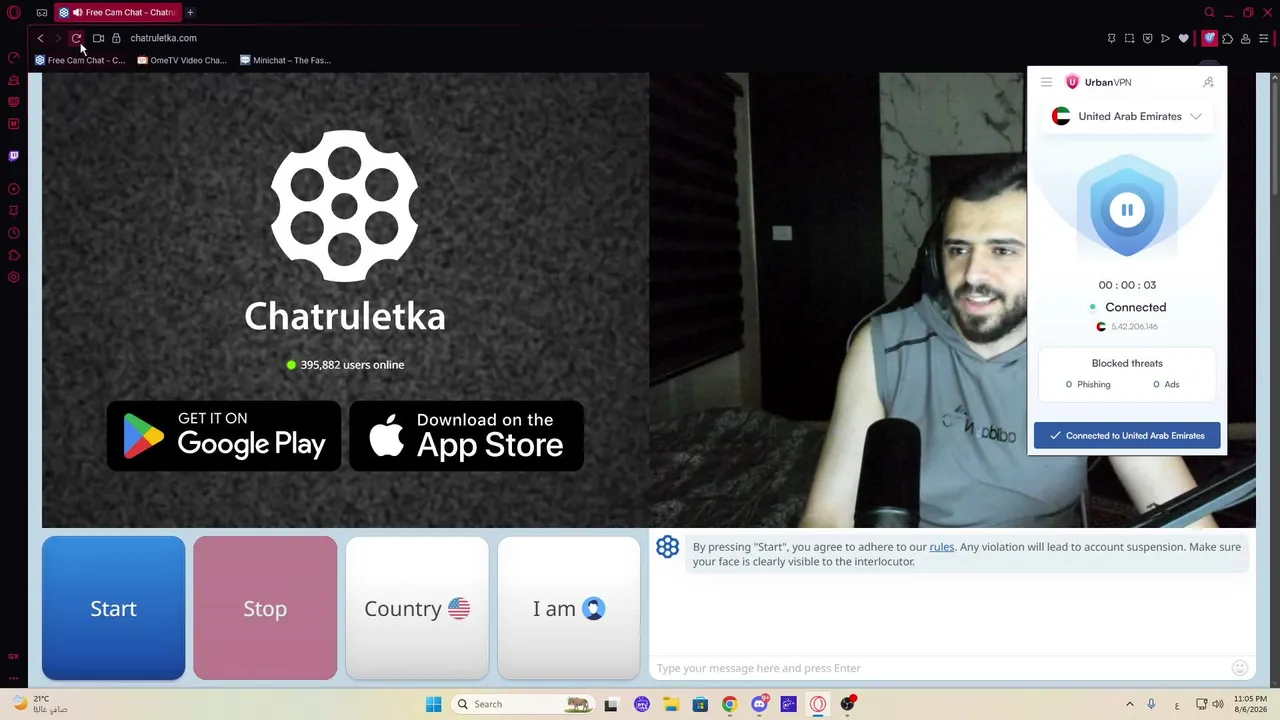Click the Connected to United Arab Emirates button

click(x=1127, y=436)
